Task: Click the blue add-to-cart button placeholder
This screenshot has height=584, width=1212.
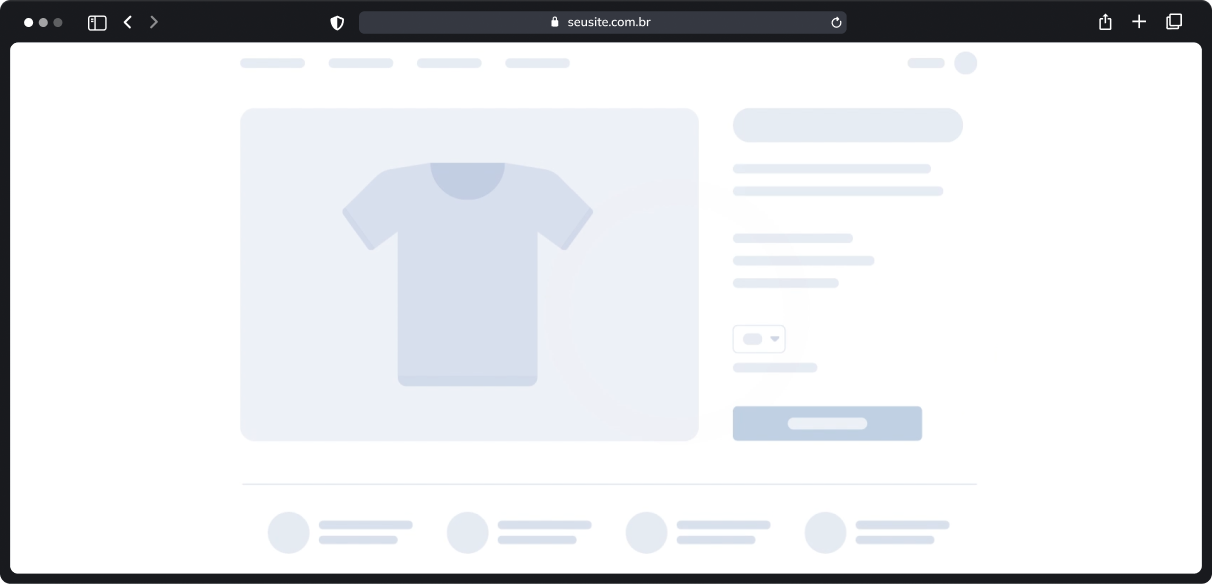Action: 827,423
